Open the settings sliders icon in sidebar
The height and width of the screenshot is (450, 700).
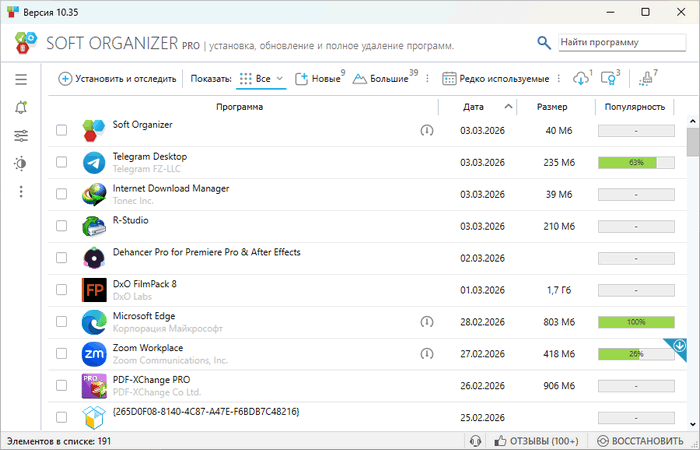21,135
